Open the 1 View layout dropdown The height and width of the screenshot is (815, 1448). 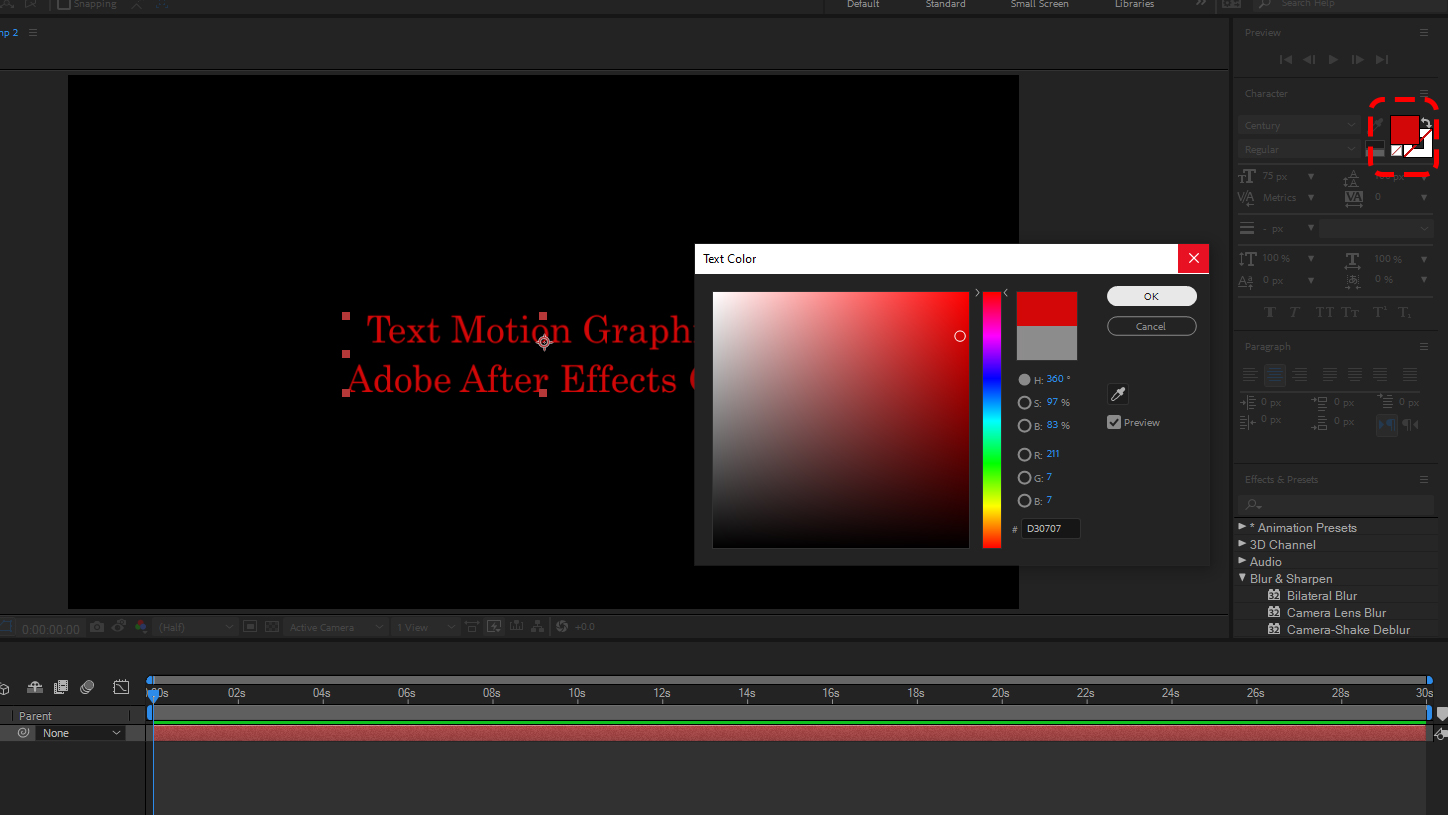coord(424,627)
